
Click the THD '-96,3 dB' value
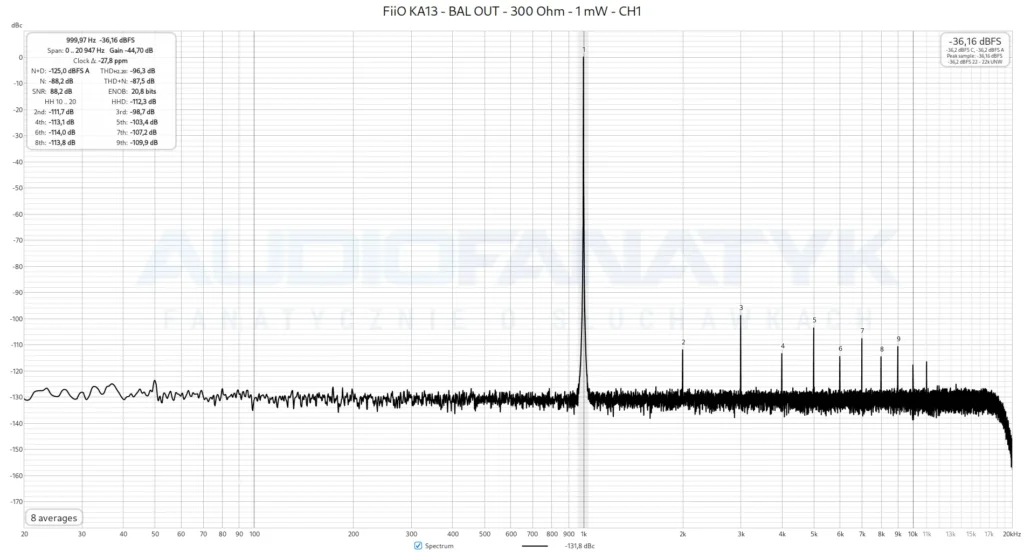click(x=142, y=71)
